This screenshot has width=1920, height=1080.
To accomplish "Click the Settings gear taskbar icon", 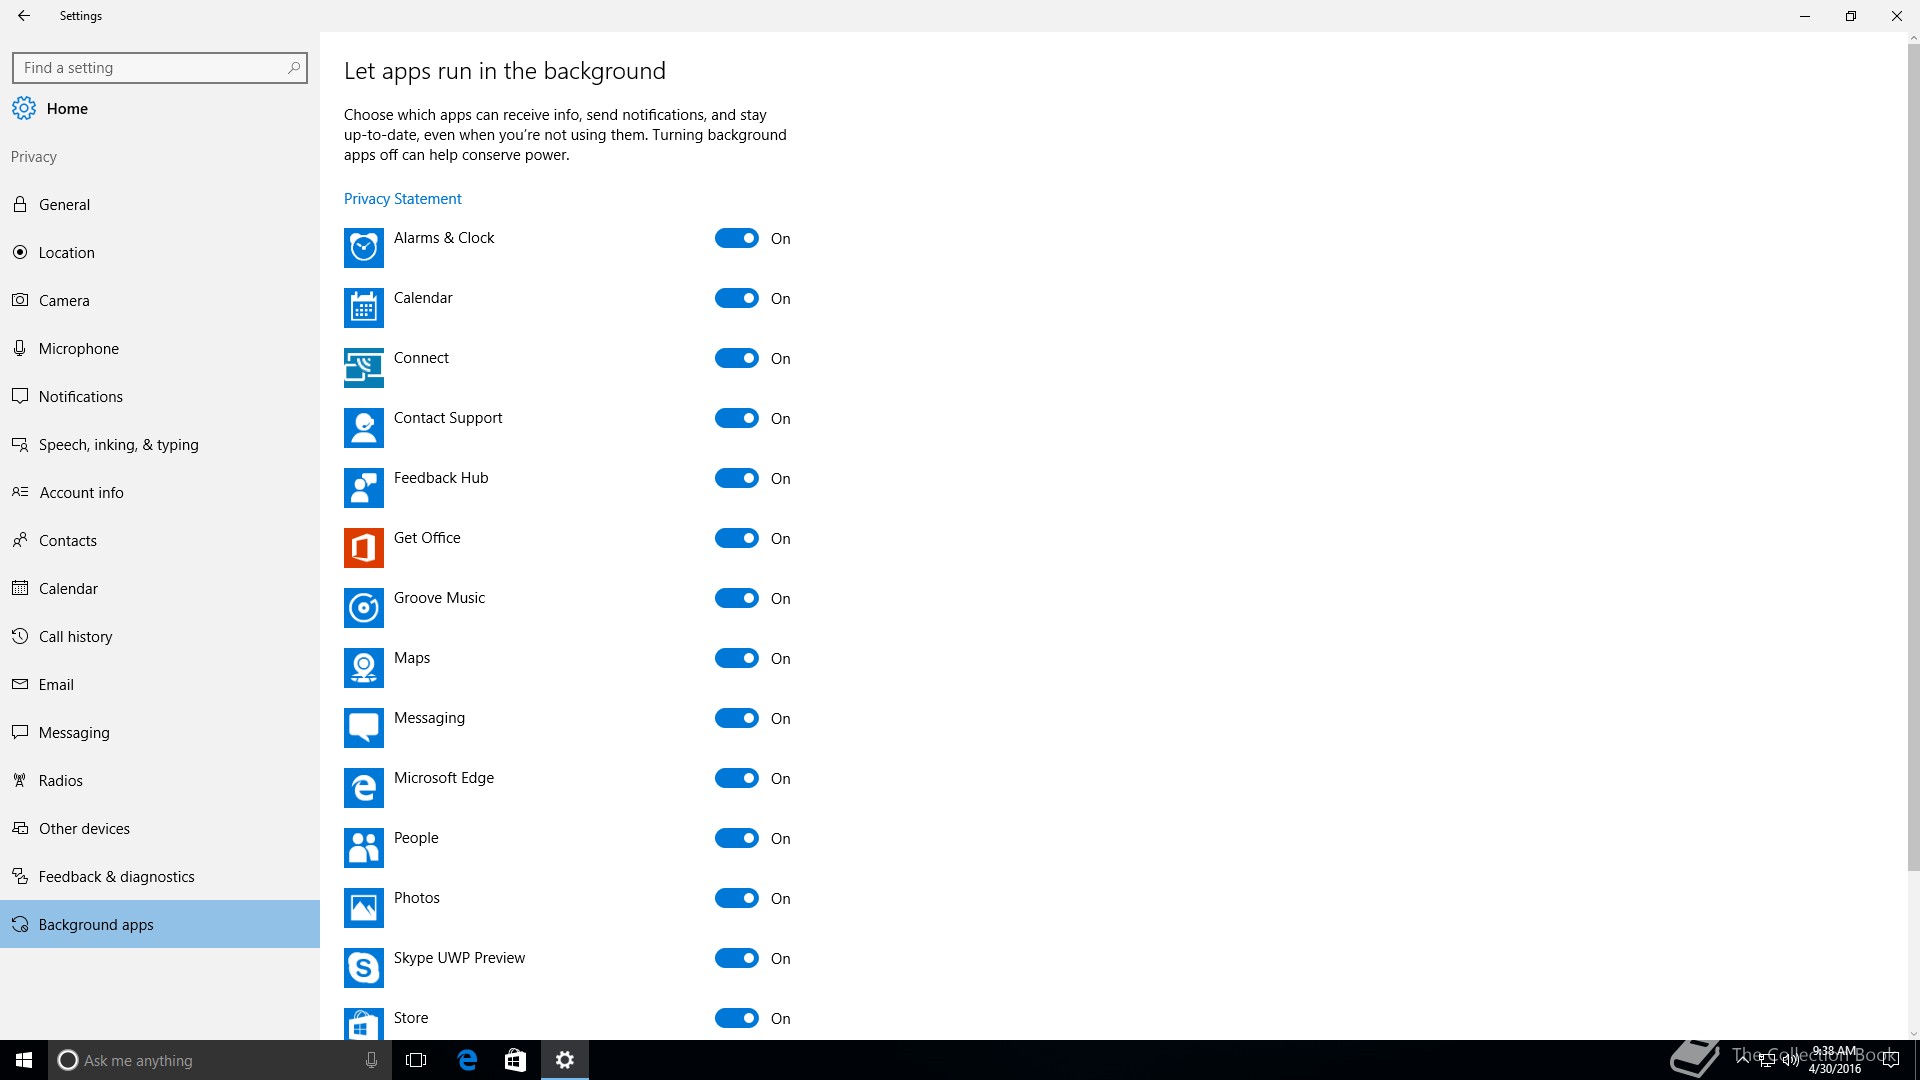I will pos(565,1060).
